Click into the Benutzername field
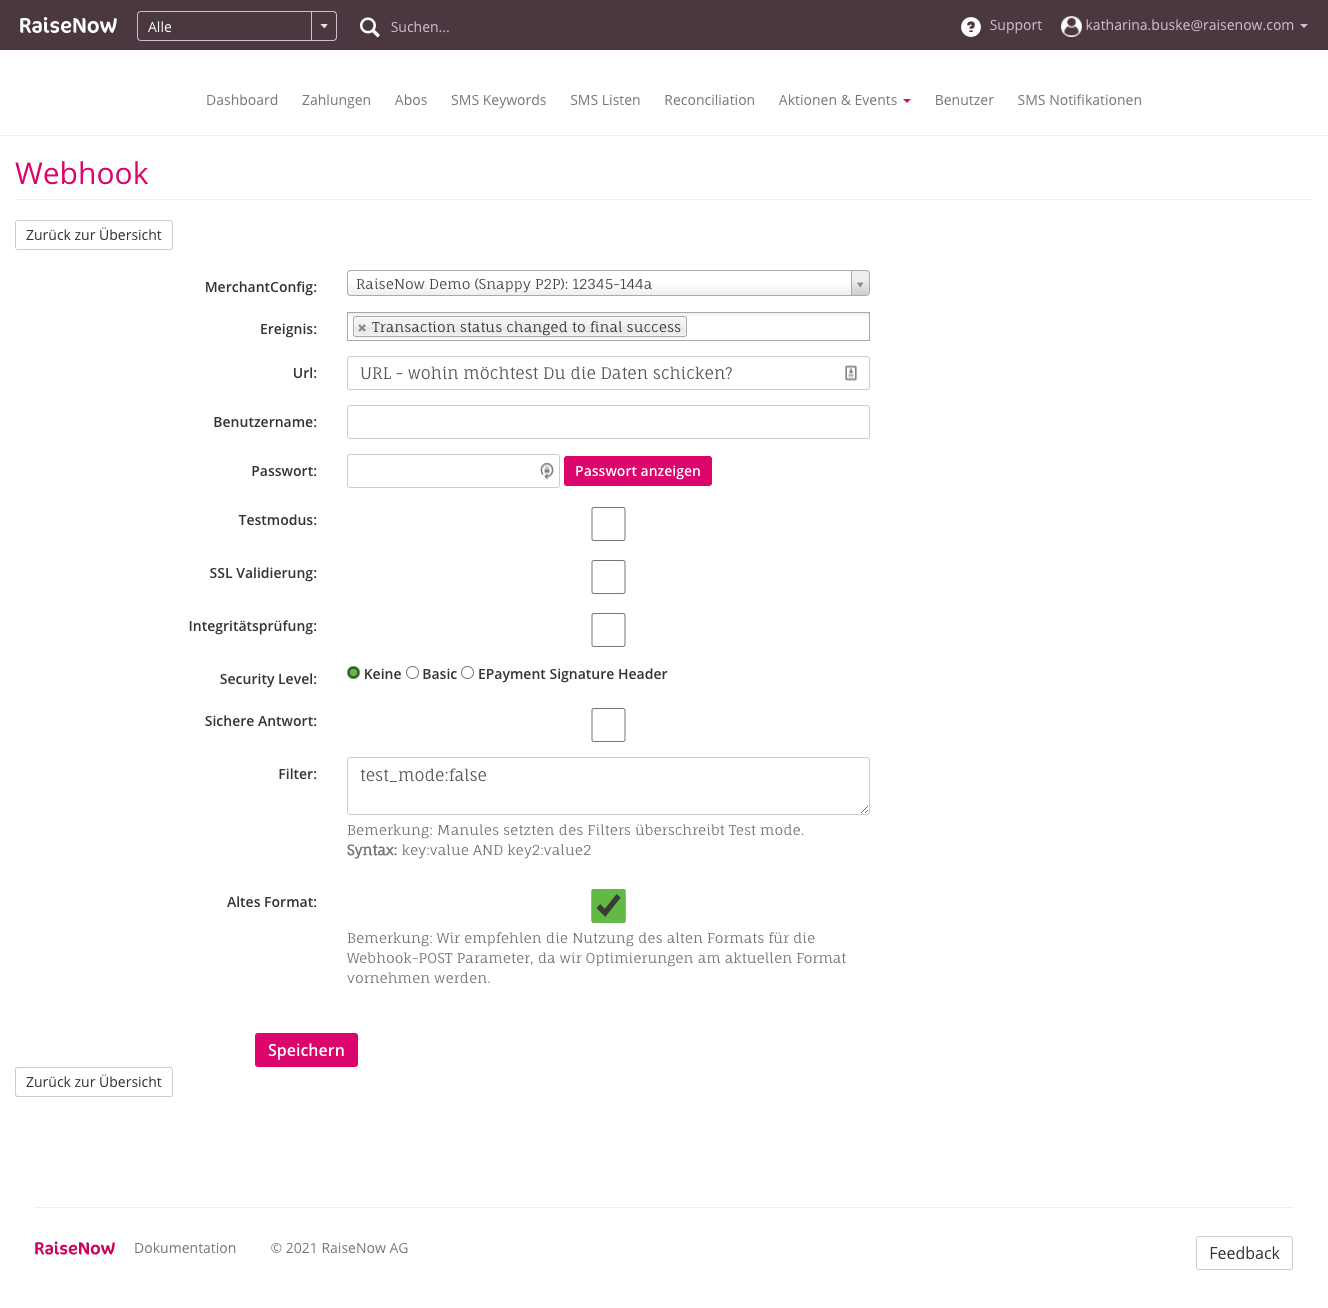 click(x=608, y=422)
